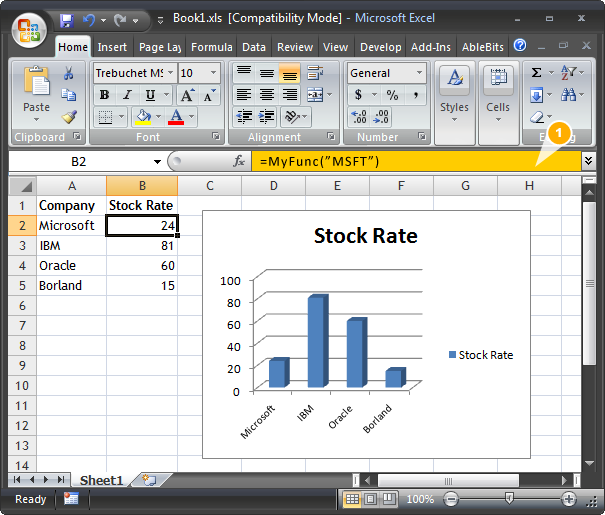The width and height of the screenshot is (605, 515).
Task: Copy the selected cell
Action: 69,95
